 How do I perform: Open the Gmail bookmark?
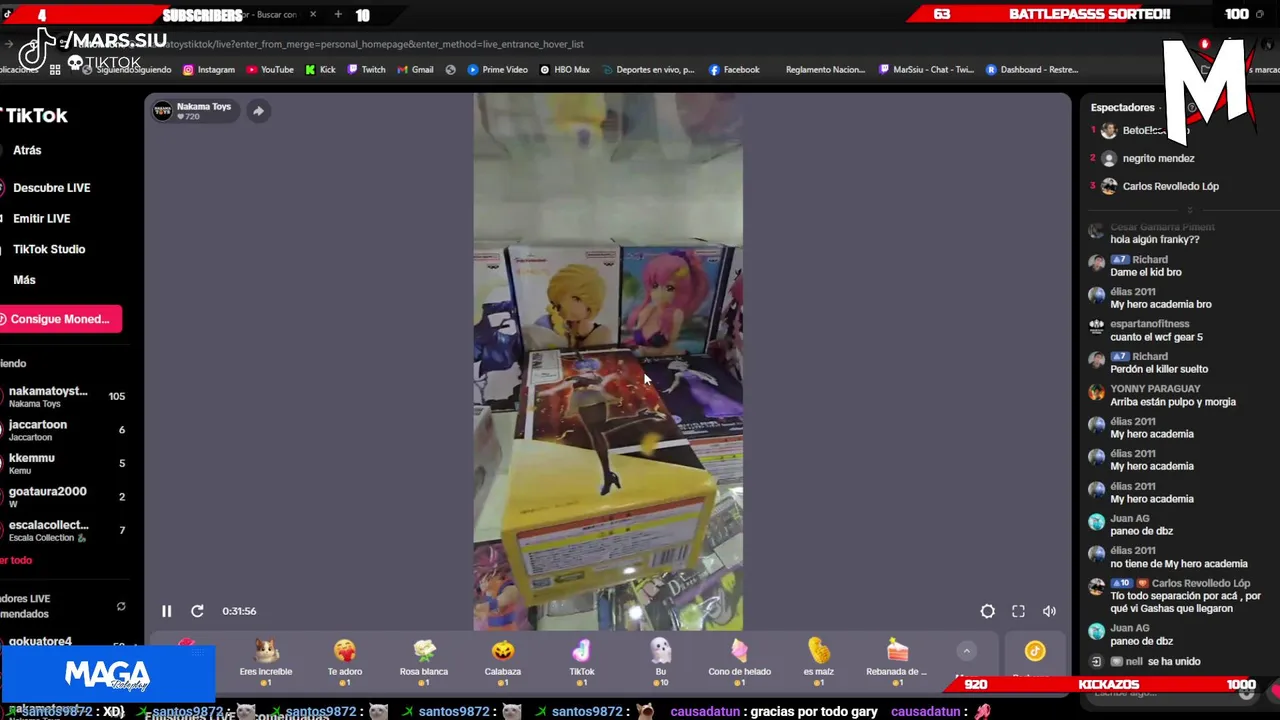[x=415, y=70]
